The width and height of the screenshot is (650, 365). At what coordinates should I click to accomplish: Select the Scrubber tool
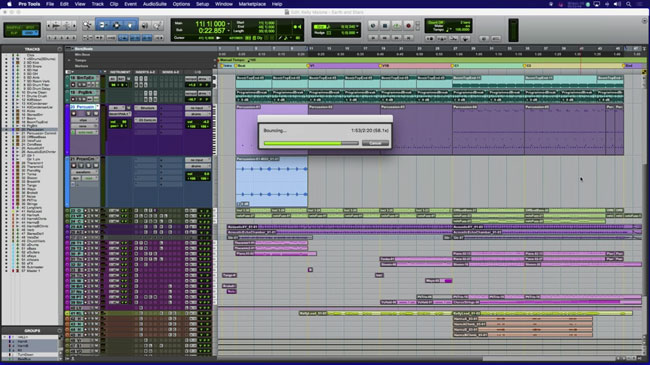coord(145,25)
